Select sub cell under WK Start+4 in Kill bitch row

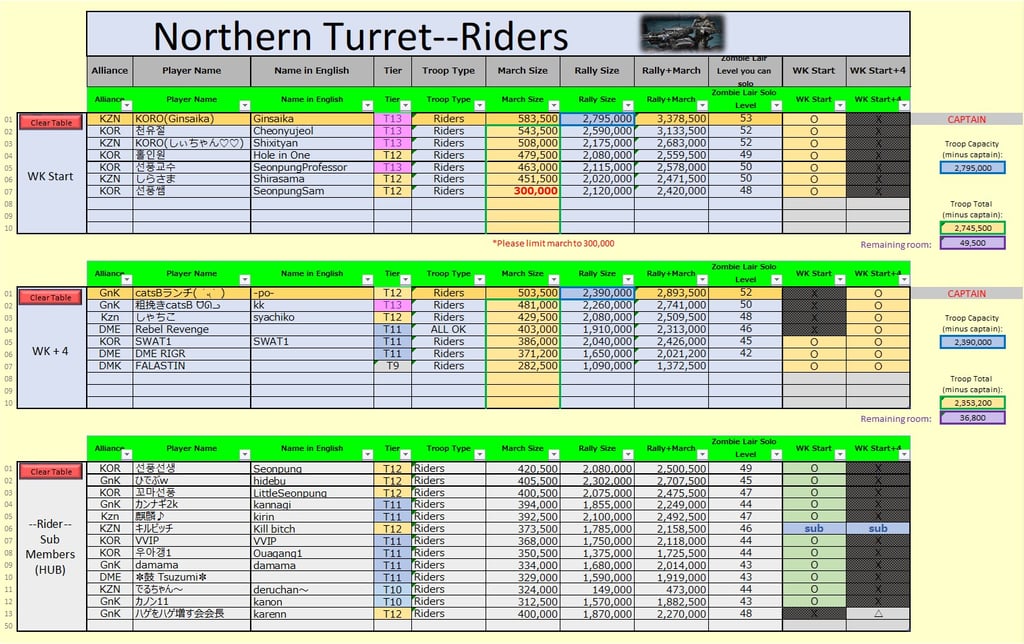coord(878,528)
